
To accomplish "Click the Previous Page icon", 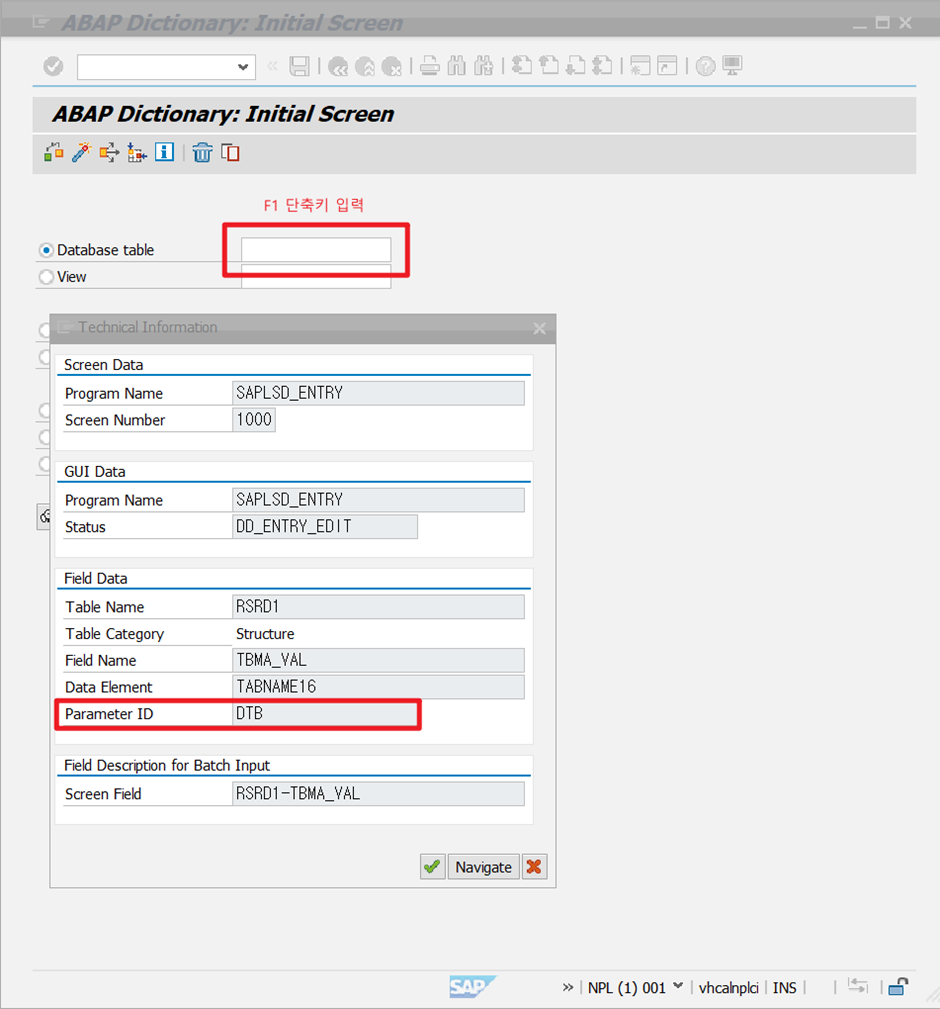I will click(549, 66).
